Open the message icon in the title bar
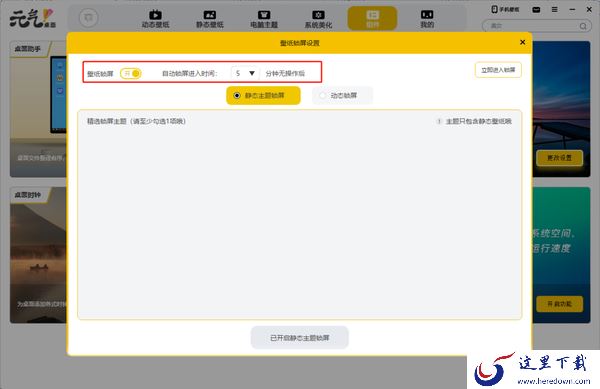The height and width of the screenshot is (389, 600). 536,10
